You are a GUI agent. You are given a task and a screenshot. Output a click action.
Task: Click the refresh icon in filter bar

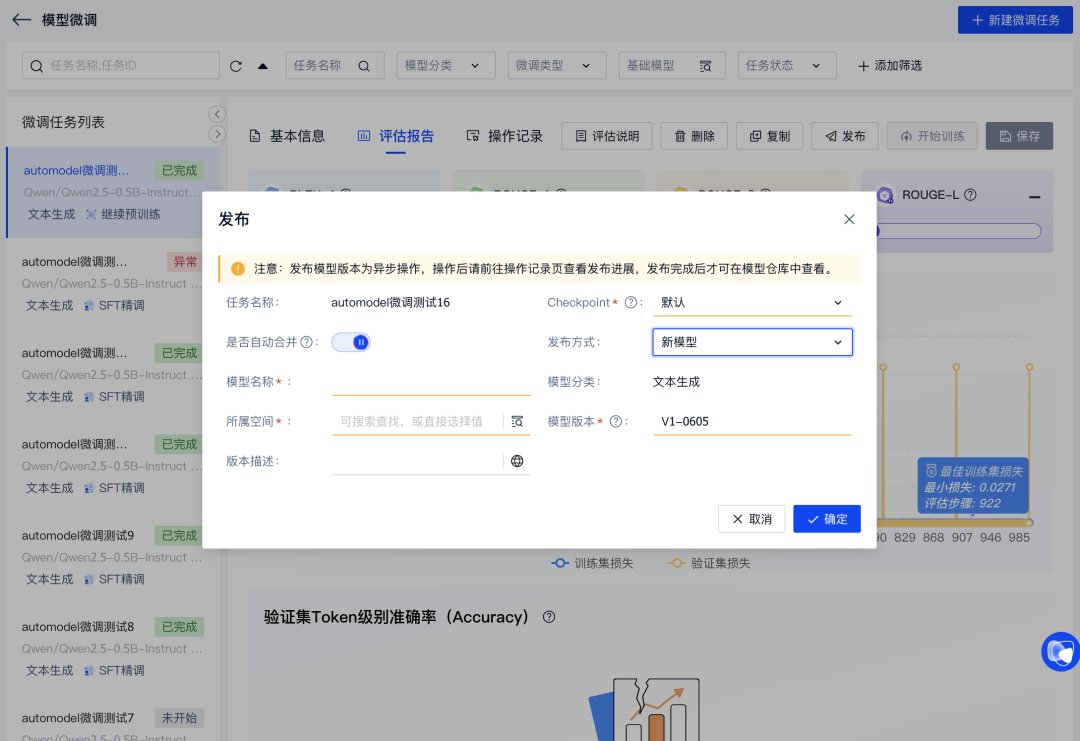click(x=236, y=66)
